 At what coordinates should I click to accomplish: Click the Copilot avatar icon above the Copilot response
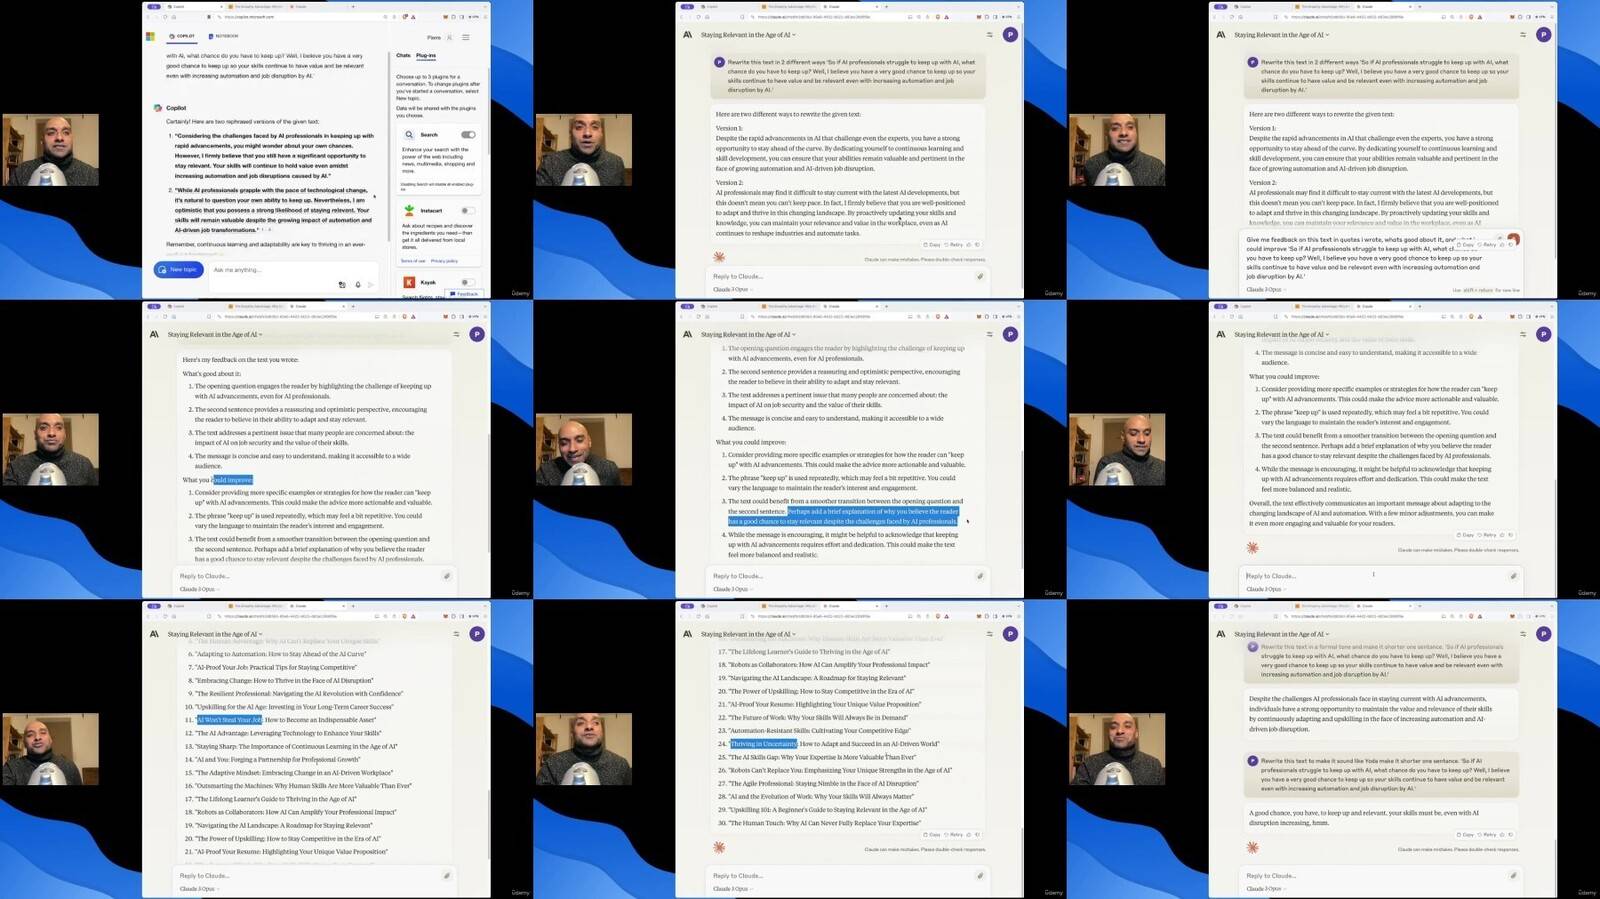pos(158,108)
